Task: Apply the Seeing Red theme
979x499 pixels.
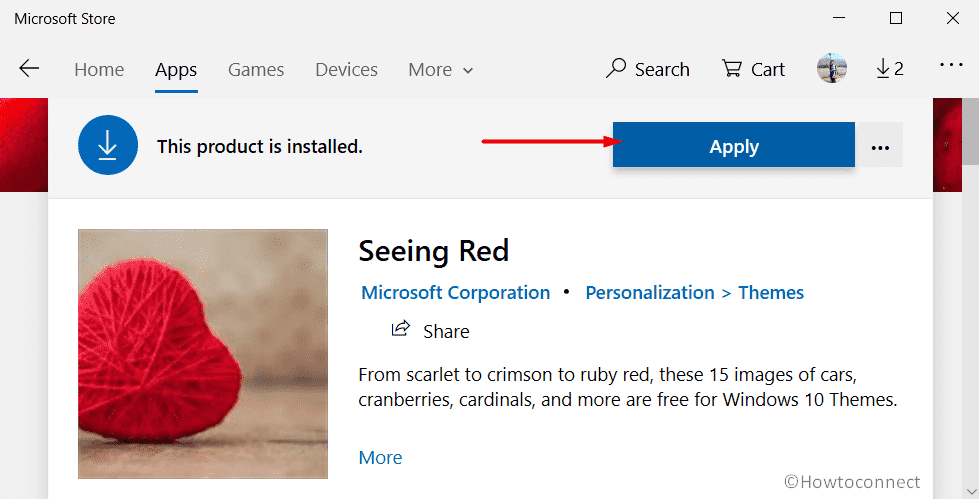Action: pyautogui.click(x=734, y=145)
